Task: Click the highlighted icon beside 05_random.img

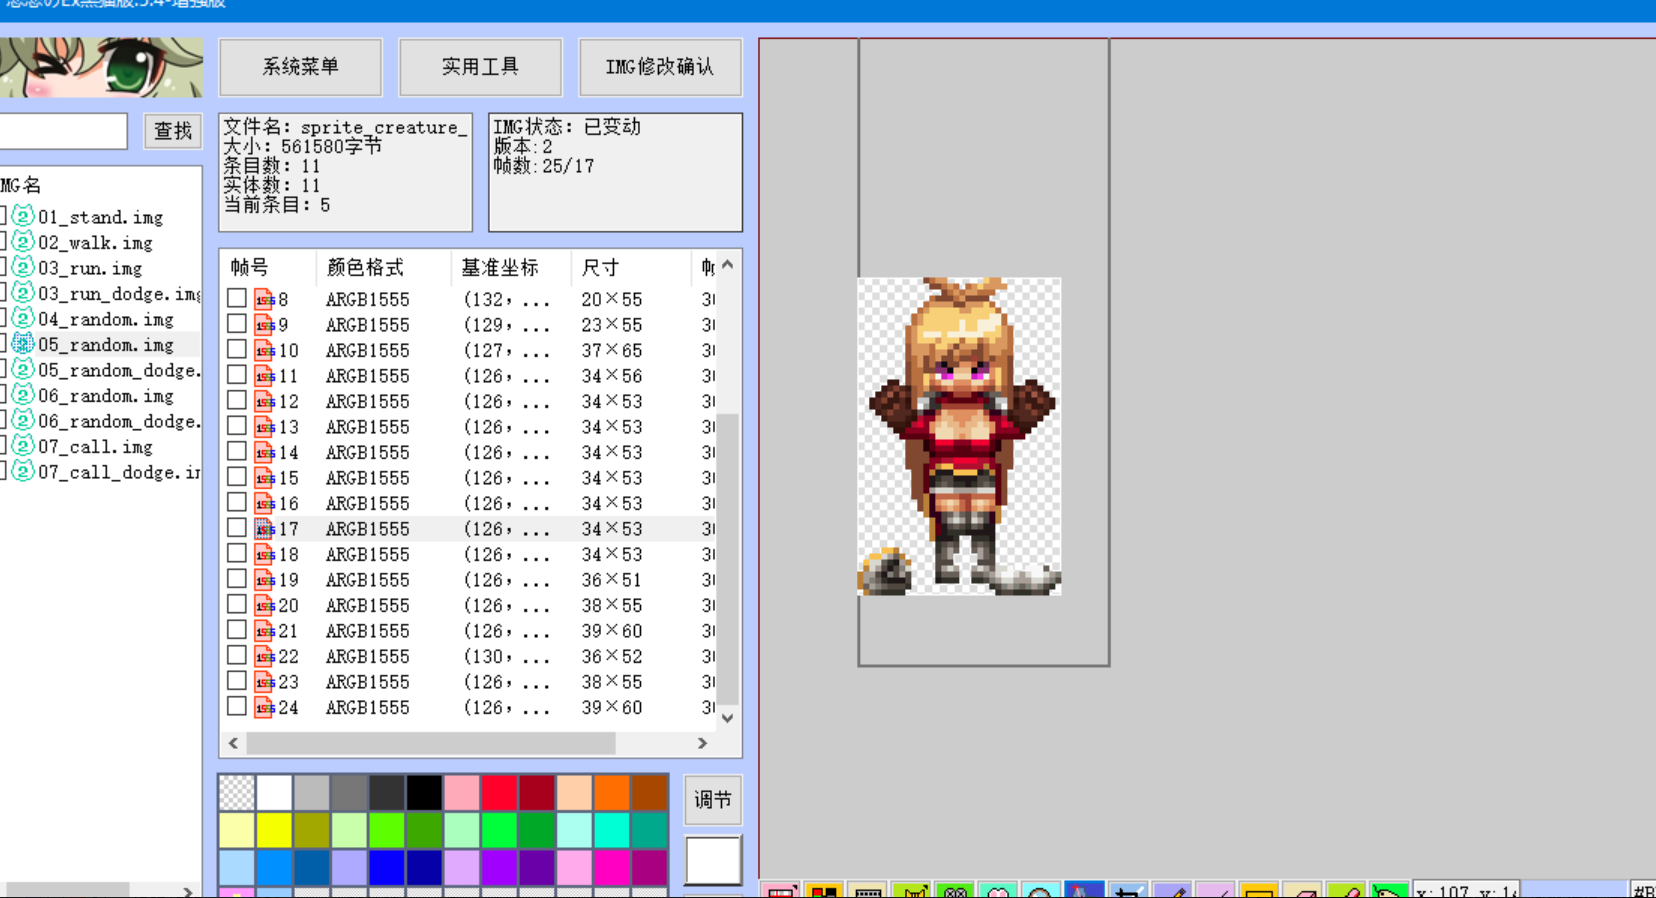Action: pos(23,344)
